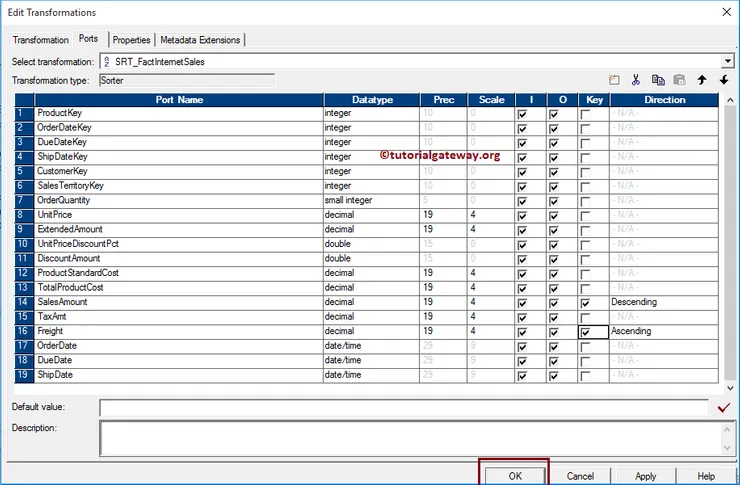
Task: Select row number 1 header
Action: click(24, 113)
